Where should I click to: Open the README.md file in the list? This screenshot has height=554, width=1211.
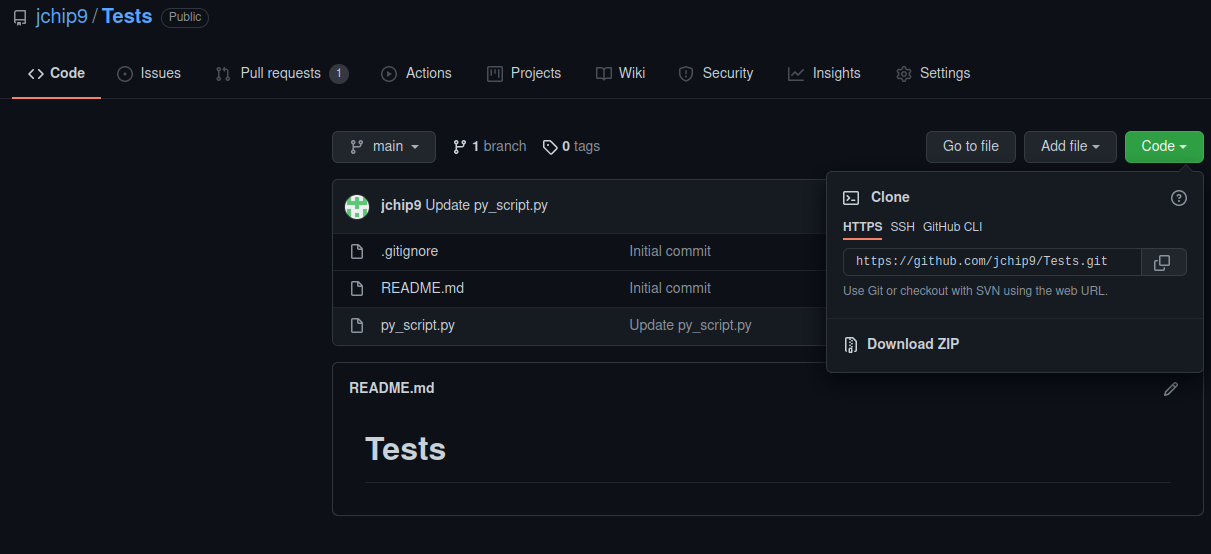click(x=422, y=288)
